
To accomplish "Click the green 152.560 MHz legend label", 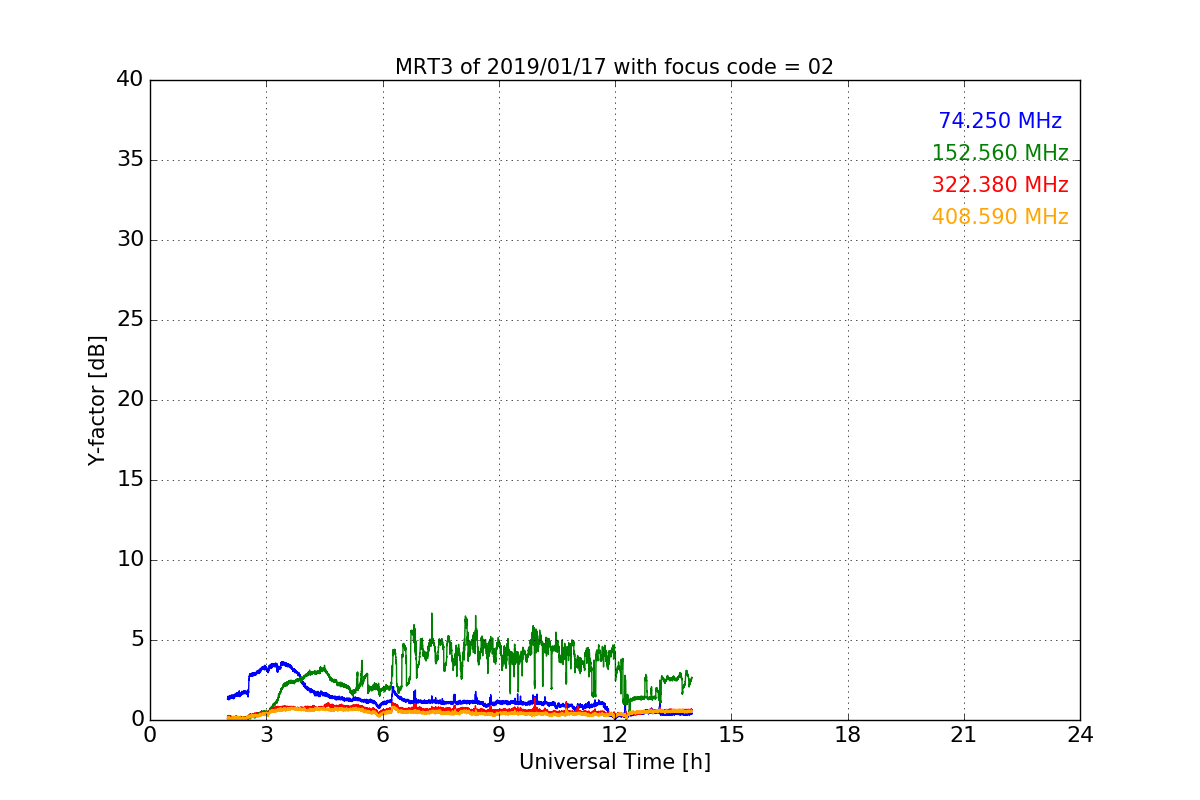I will (x=1000, y=153).
